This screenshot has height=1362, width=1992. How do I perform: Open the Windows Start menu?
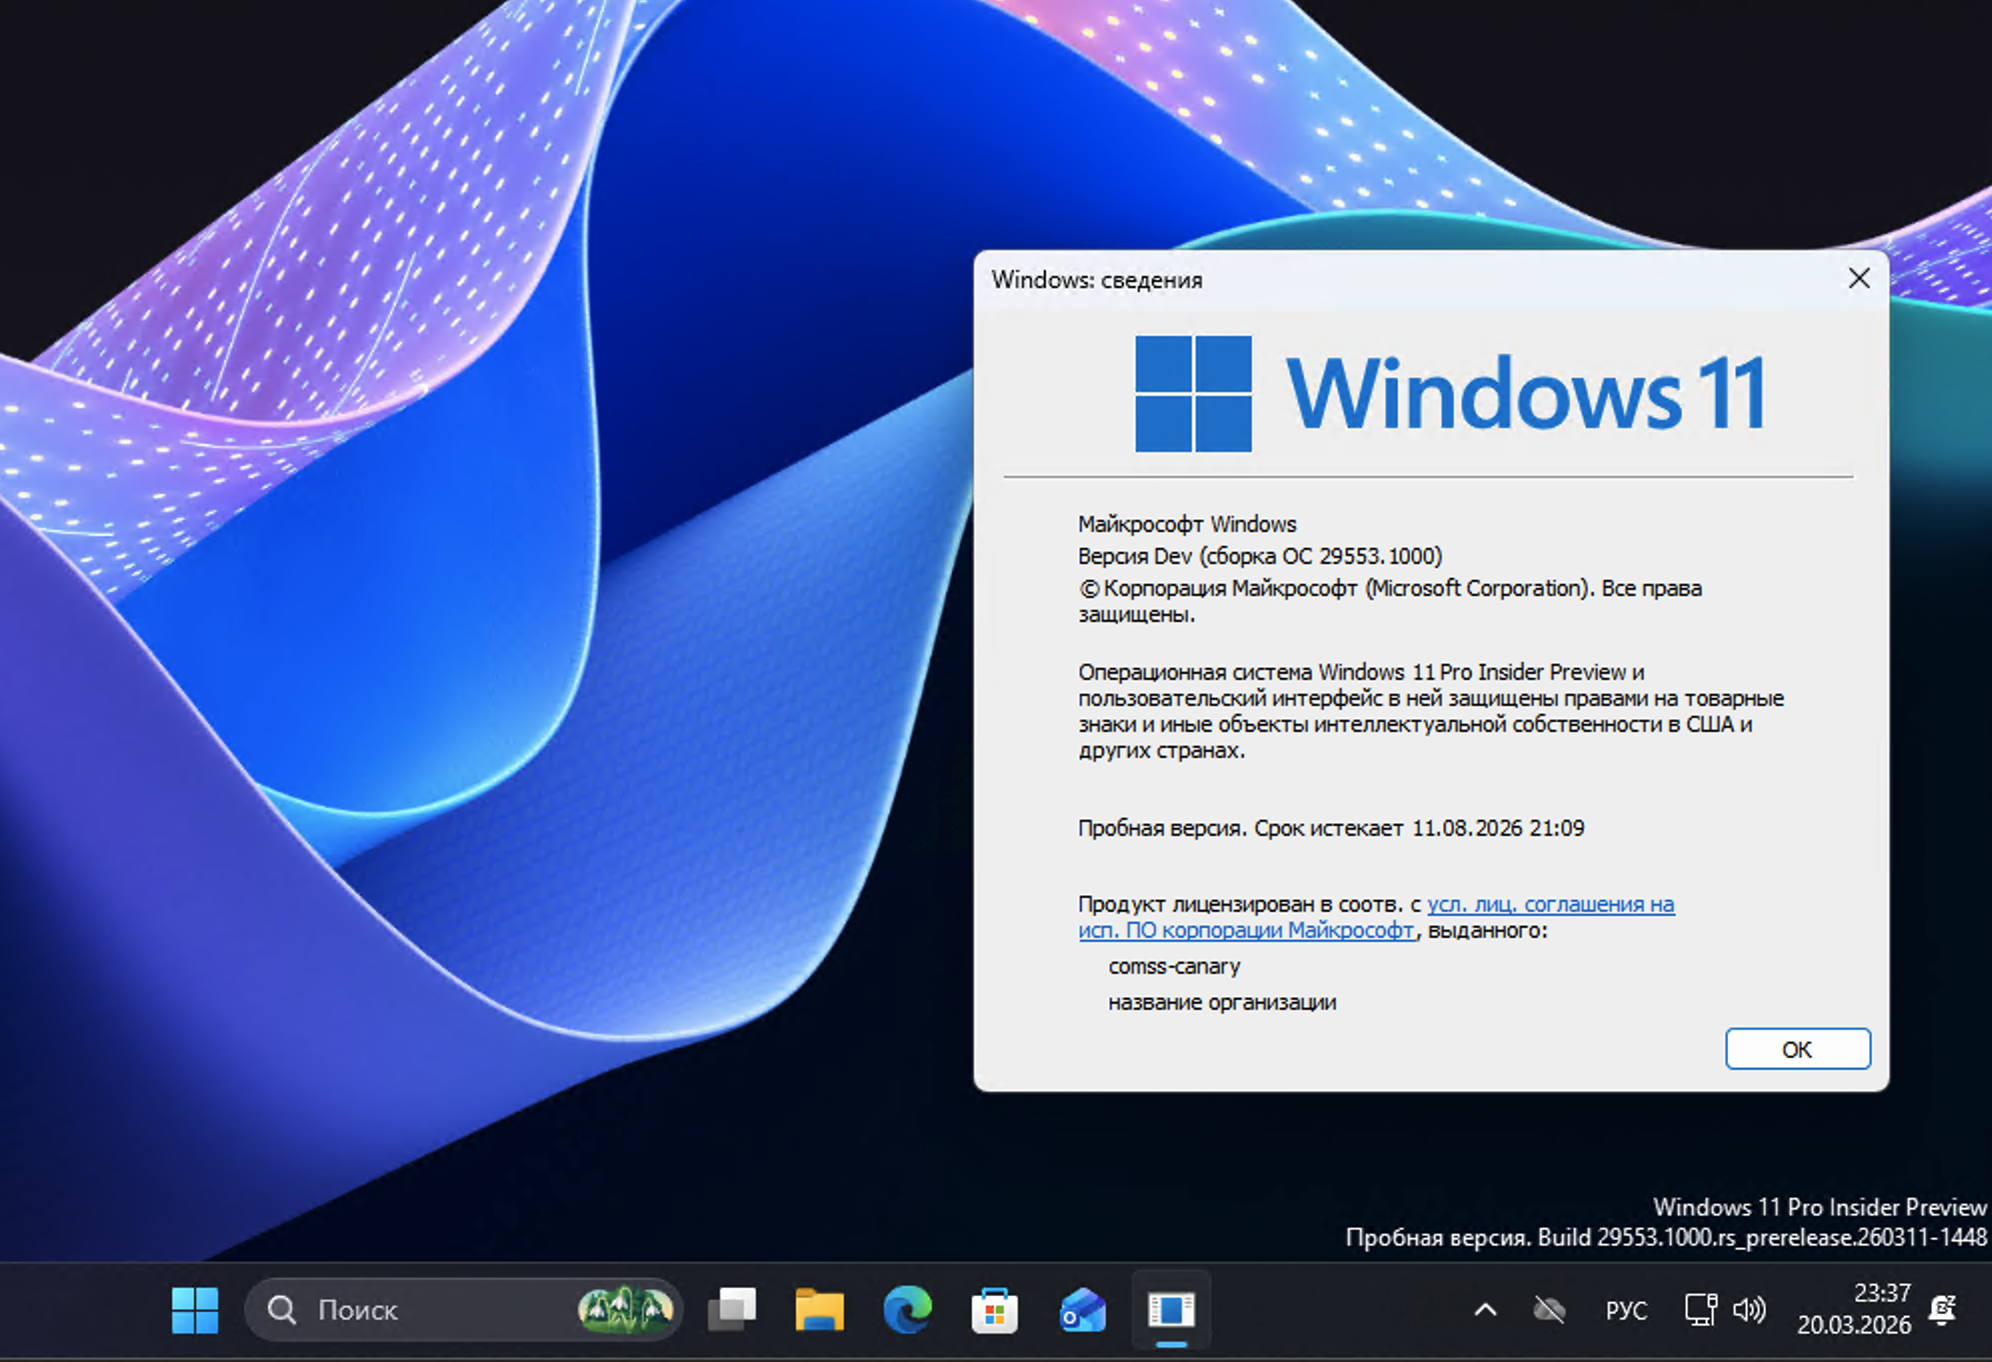click(195, 1310)
